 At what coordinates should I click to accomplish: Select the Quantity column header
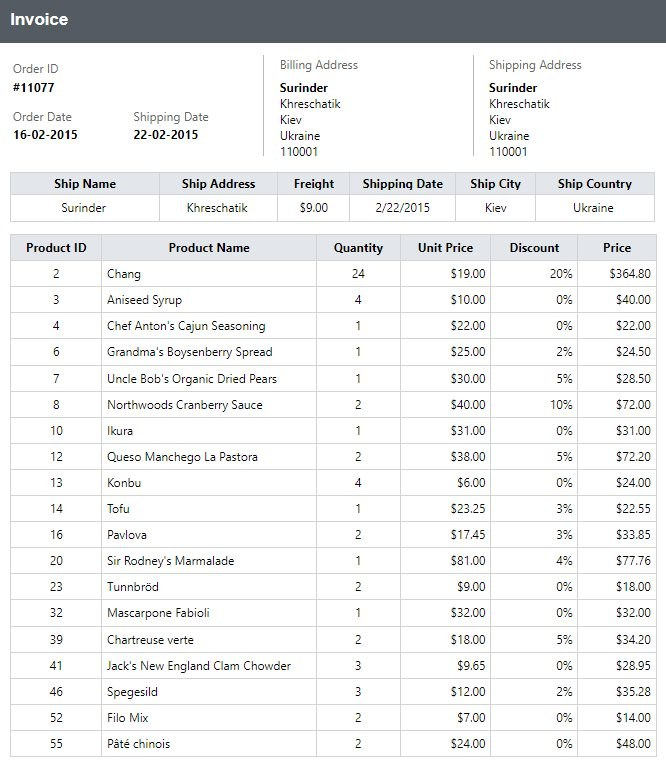(358, 248)
